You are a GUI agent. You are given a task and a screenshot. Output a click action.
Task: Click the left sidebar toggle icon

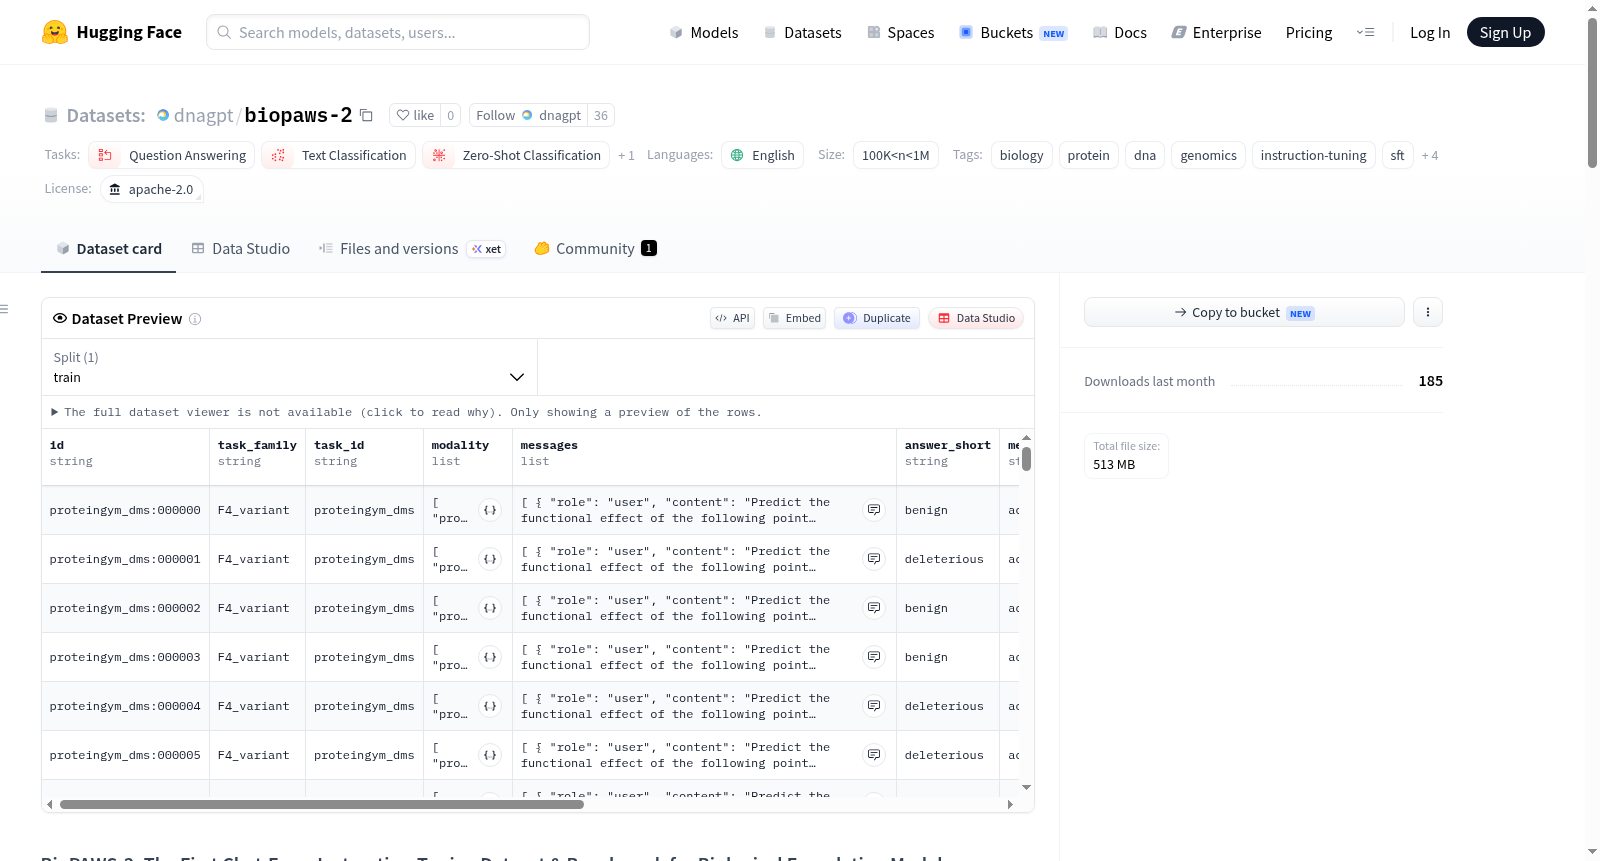point(4,309)
